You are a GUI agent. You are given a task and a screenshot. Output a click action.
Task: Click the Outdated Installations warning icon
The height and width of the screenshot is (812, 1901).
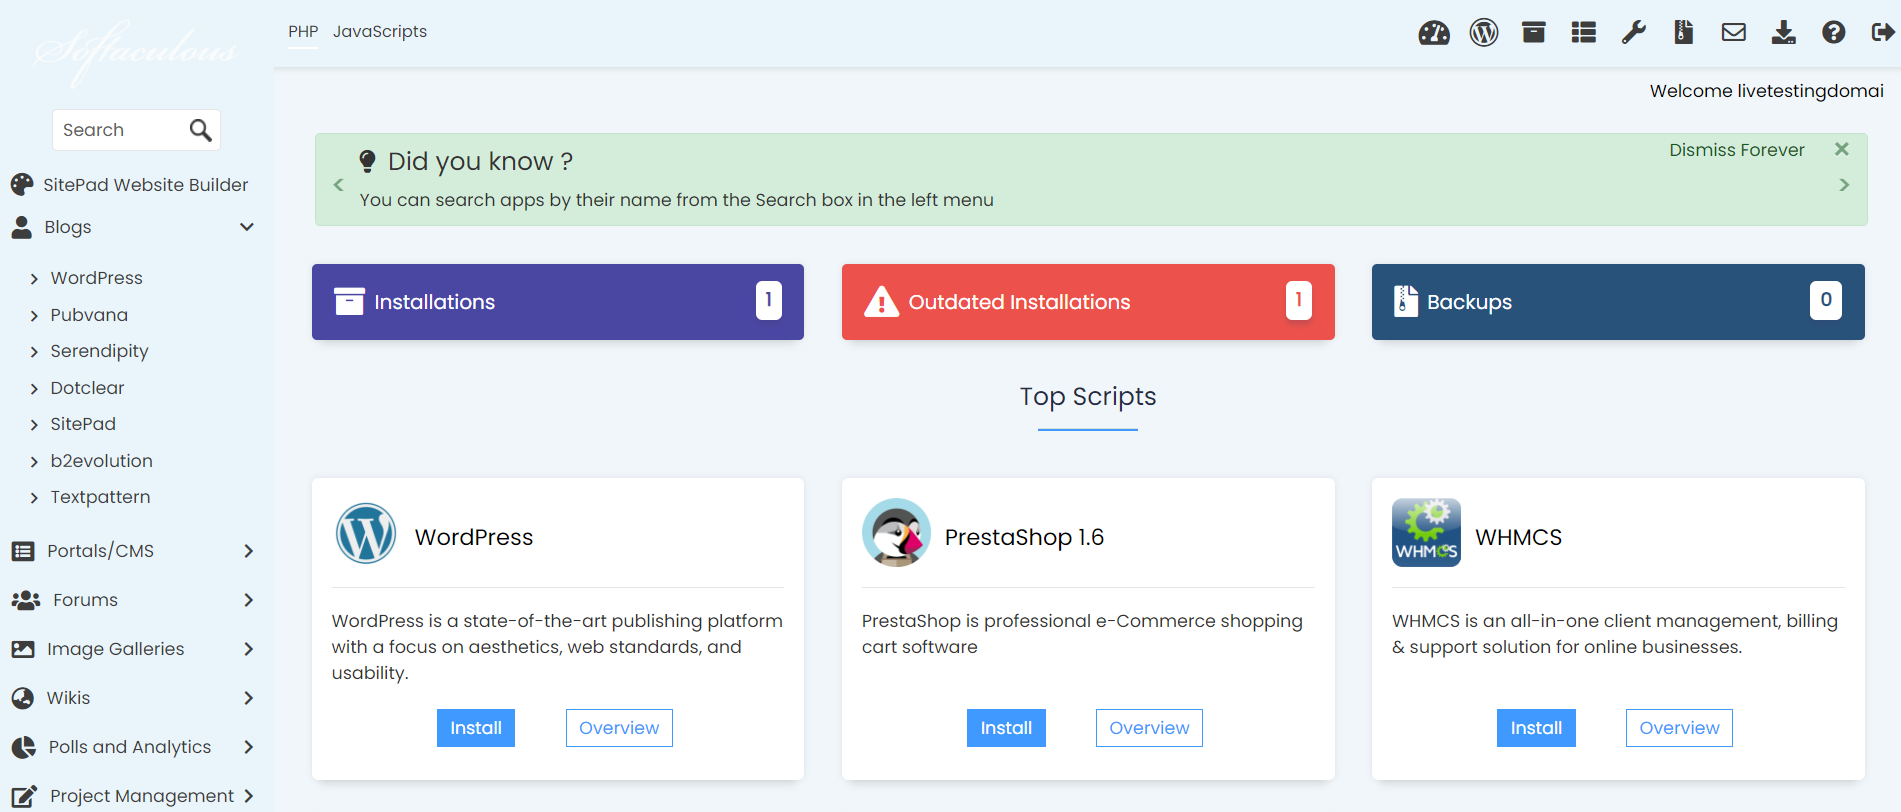coord(881,301)
